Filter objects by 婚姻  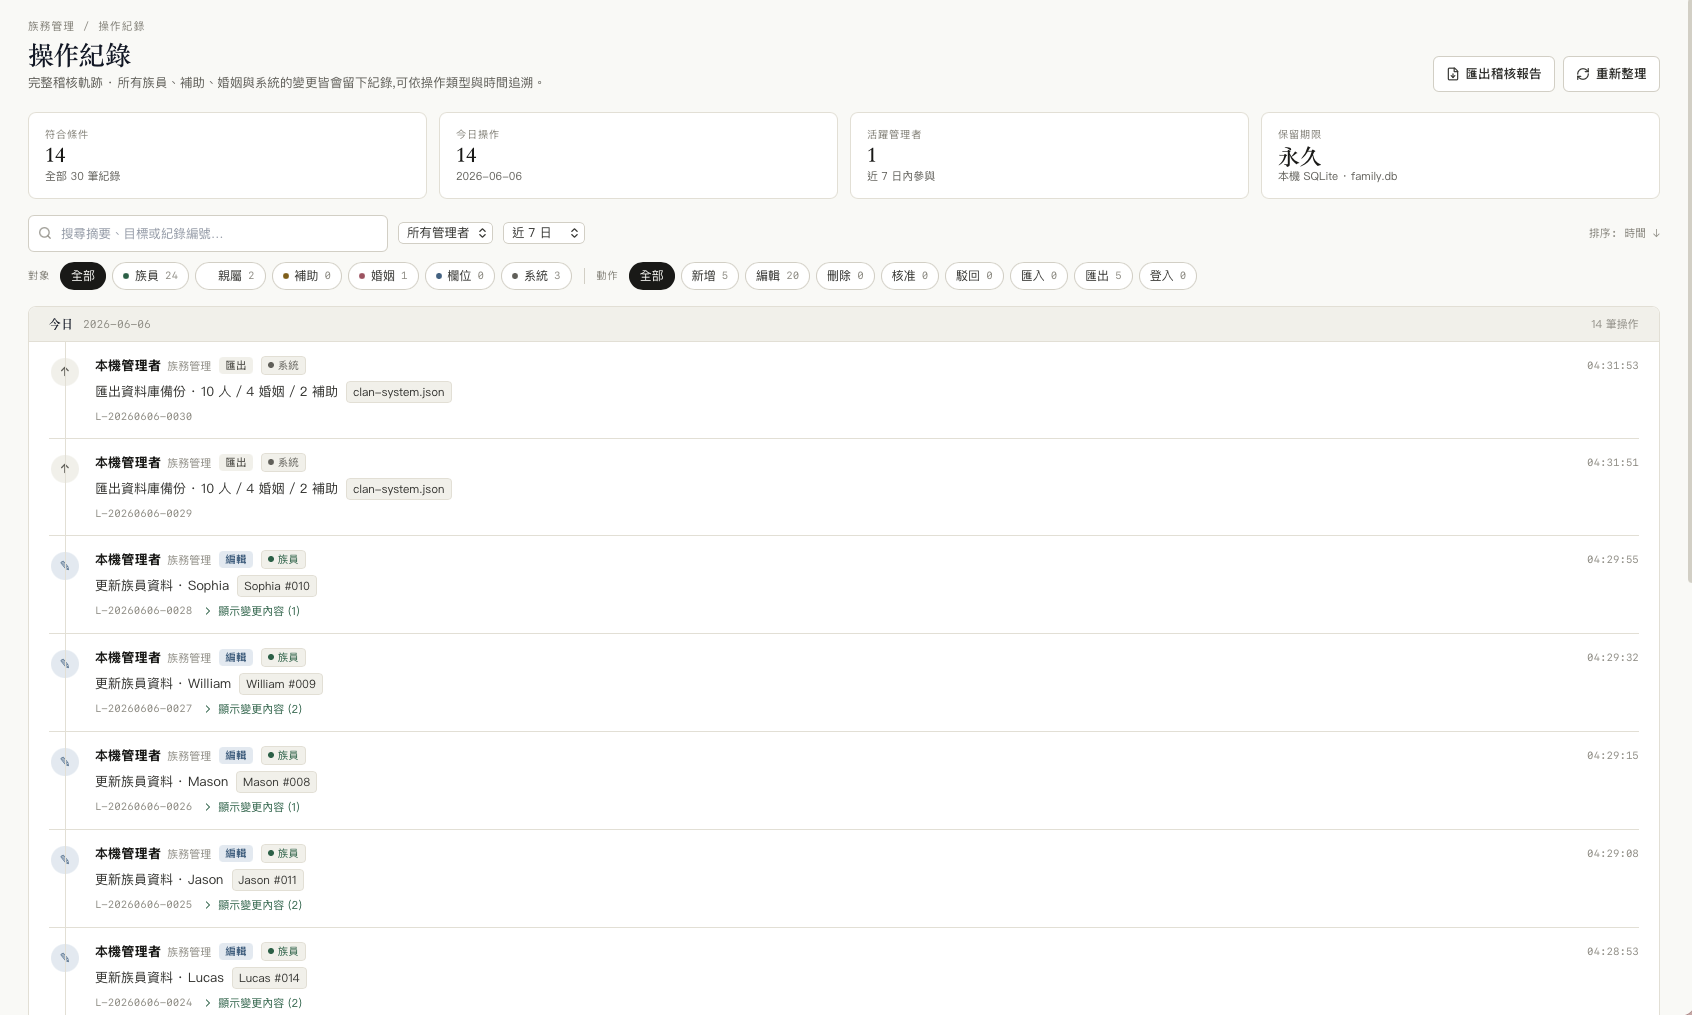384,276
